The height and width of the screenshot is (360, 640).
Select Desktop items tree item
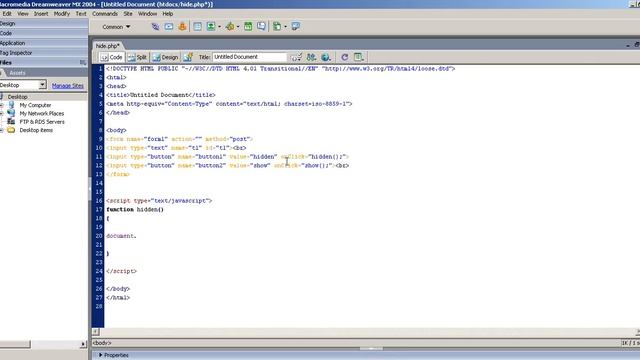(36, 130)
